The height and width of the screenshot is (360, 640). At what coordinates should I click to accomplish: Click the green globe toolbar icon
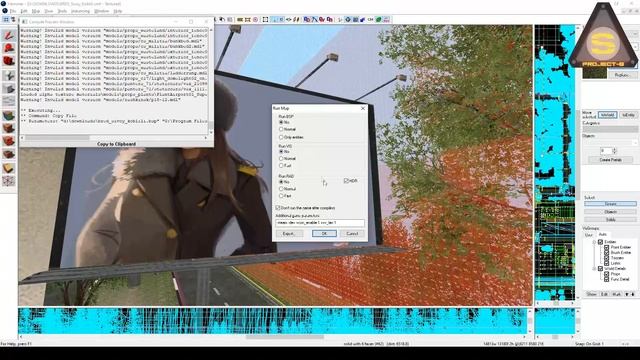(x=379, y=19)
